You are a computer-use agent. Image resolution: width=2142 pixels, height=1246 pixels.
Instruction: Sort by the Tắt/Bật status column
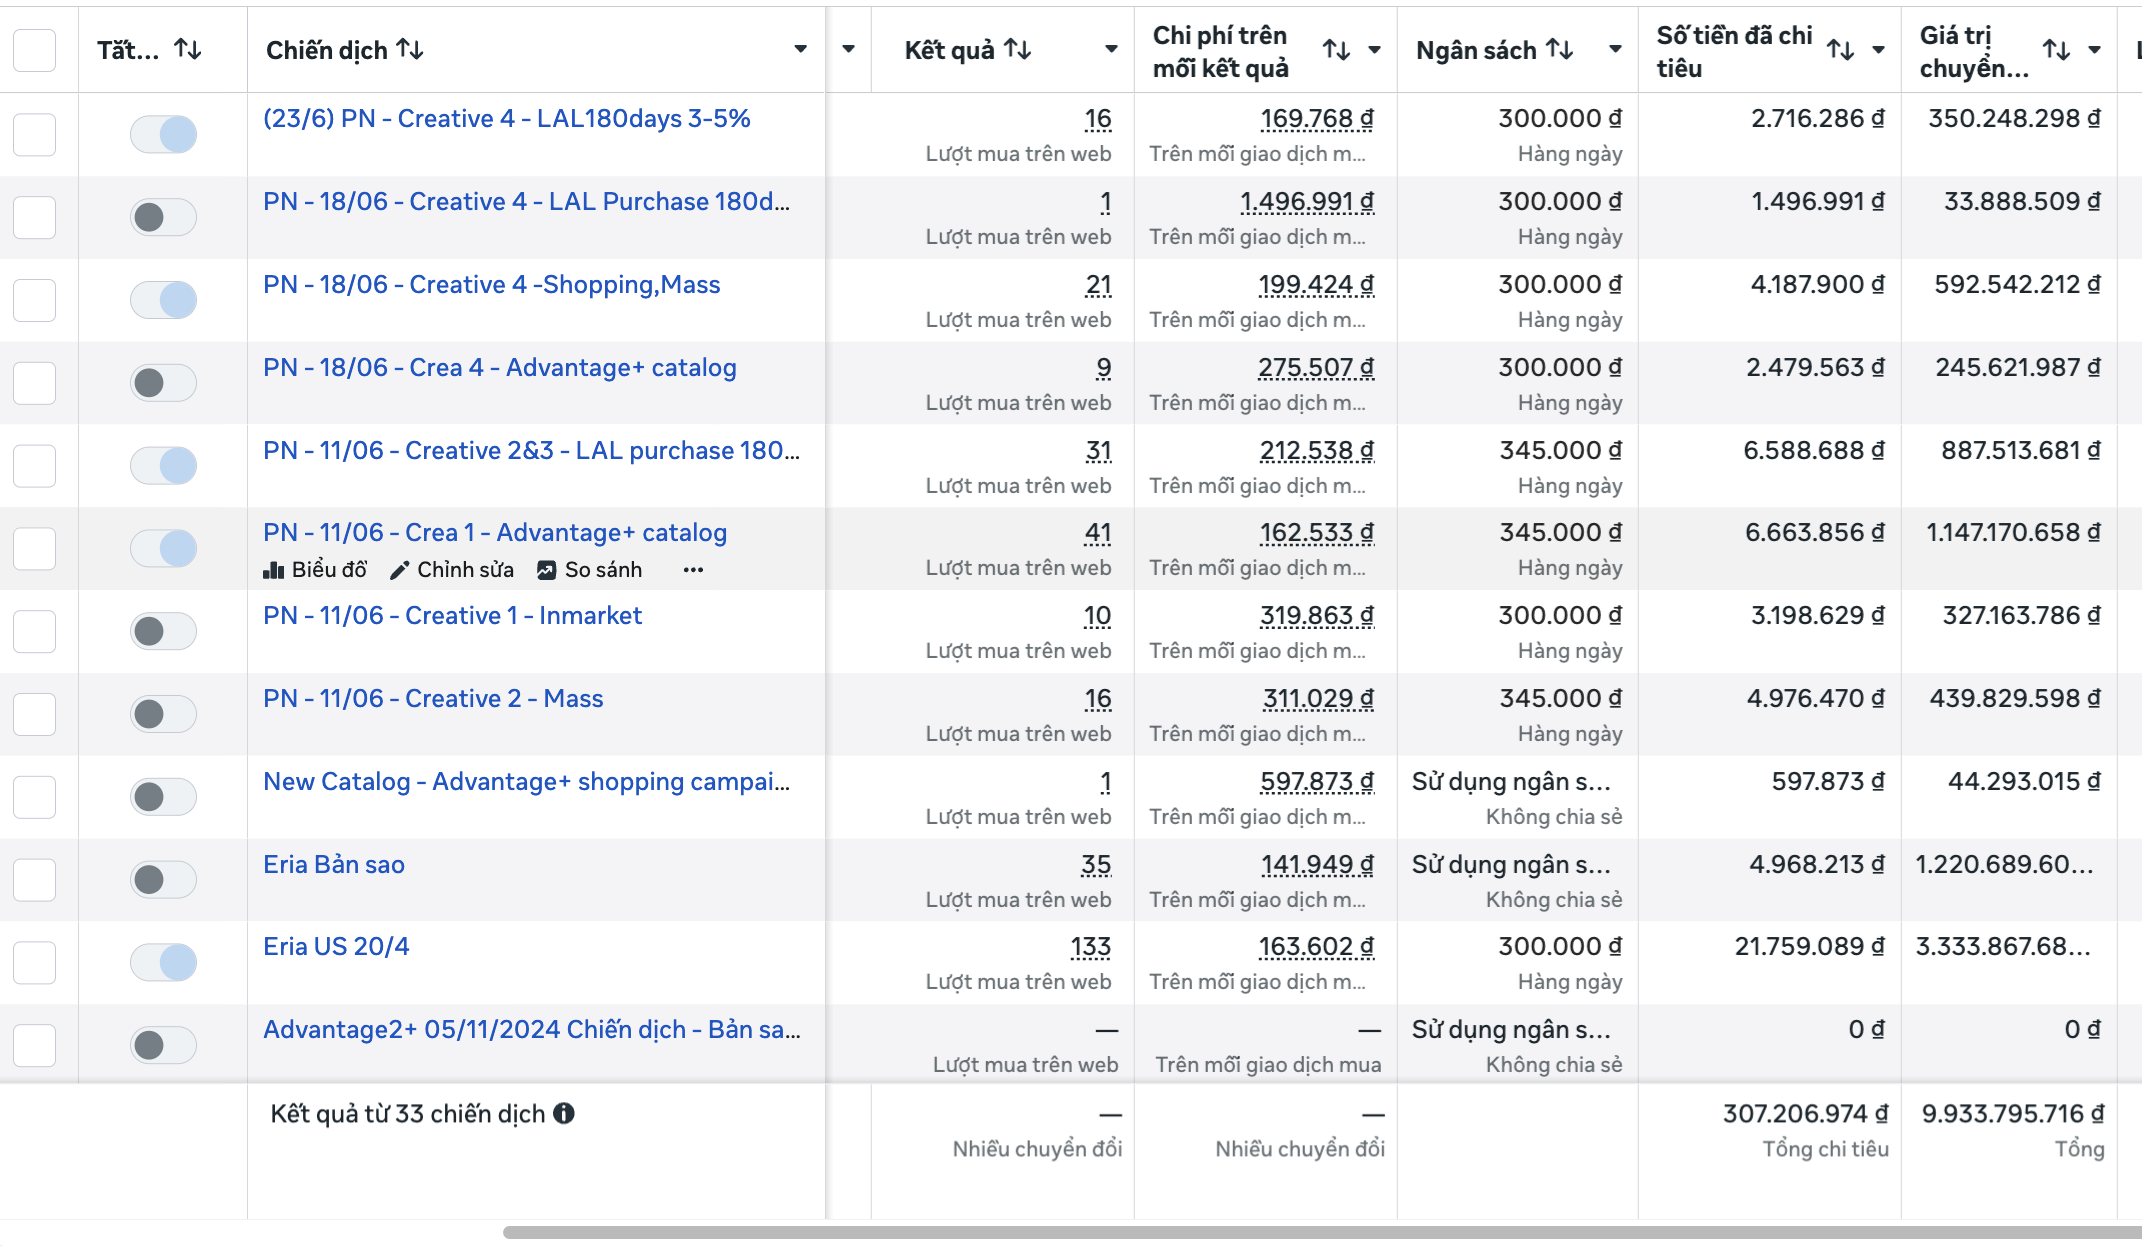187,49
